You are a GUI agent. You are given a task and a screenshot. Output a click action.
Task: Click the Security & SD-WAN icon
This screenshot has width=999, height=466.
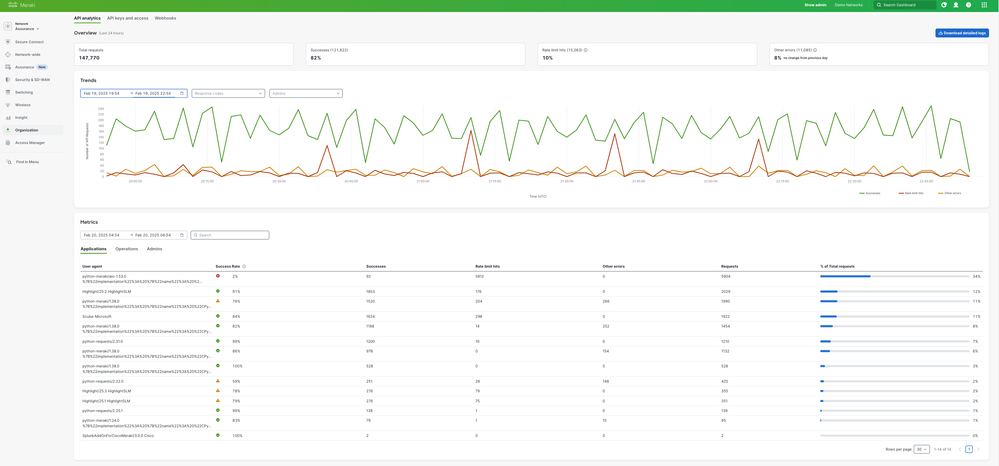point(9,80)
